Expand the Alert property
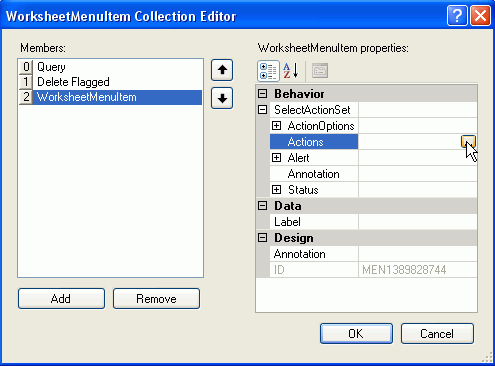The image size is (495, 366). coord(276,158)
